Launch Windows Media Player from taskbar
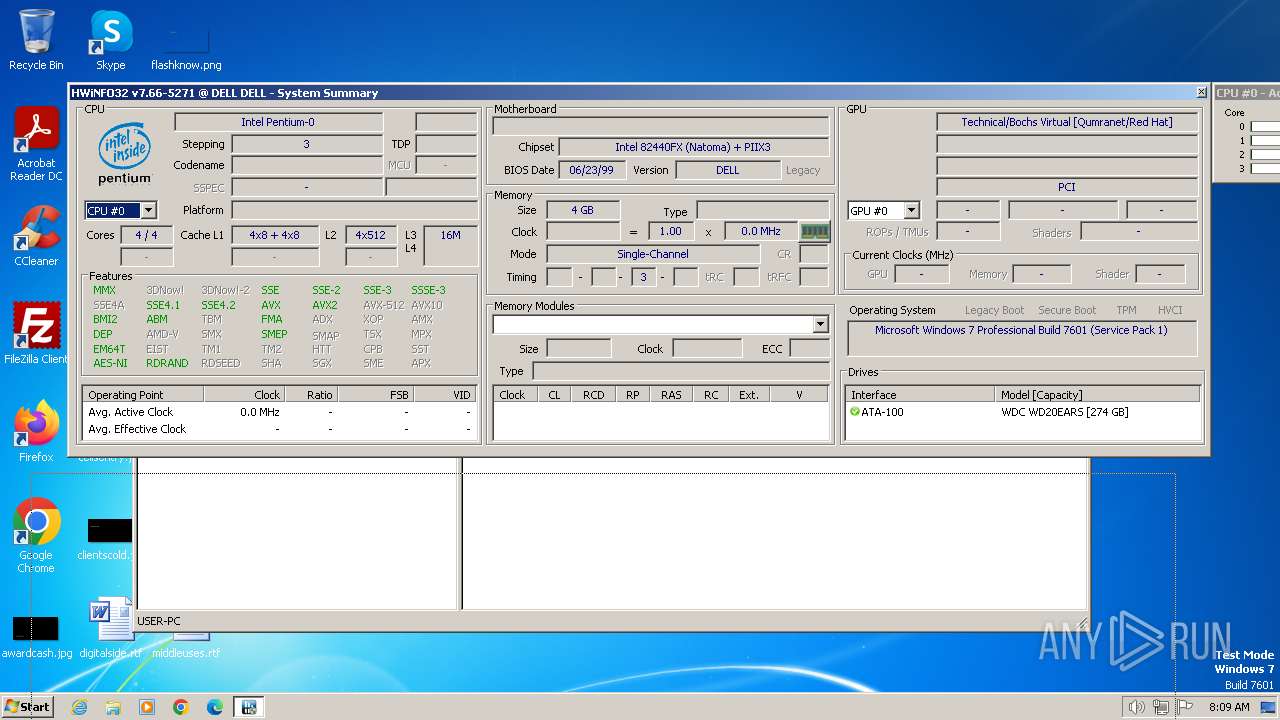Viewport: 1280px width, 720px height. tap(147, 707)
